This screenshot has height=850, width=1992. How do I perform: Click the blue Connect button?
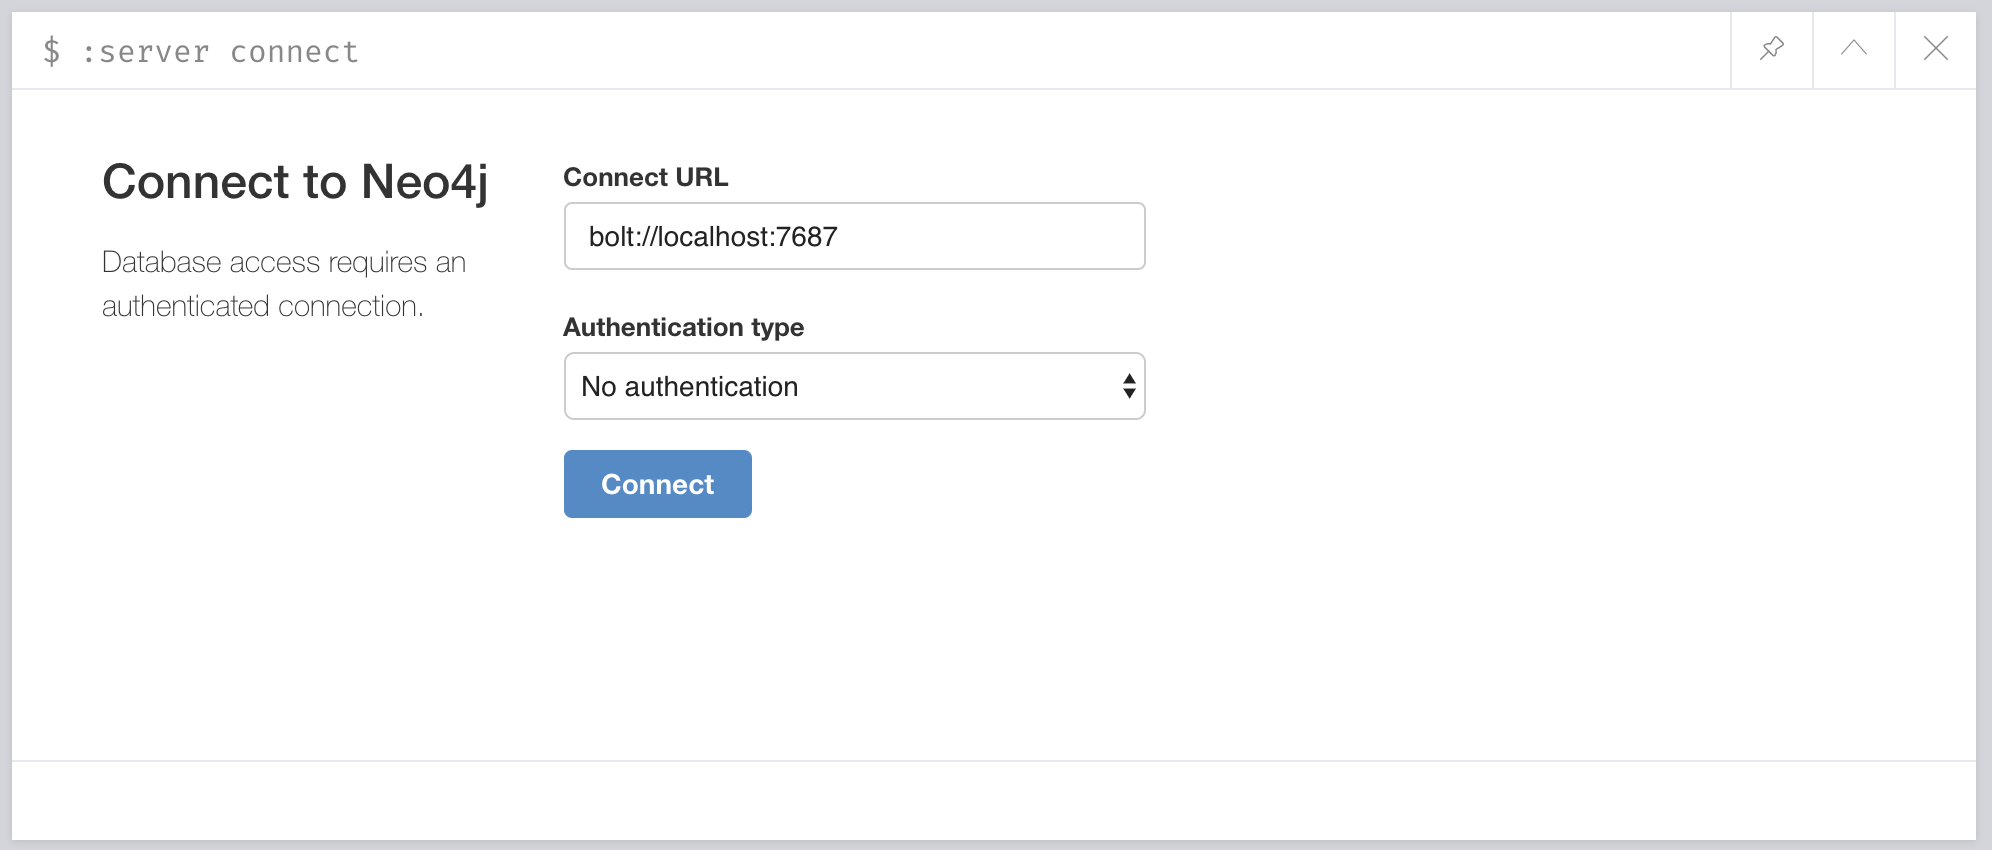pos(657,484)
